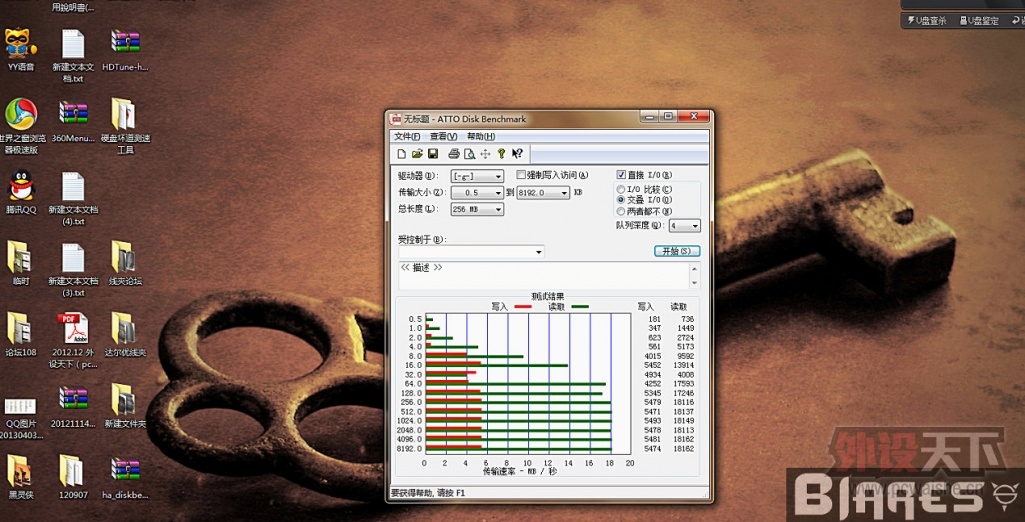Open the 8192.0 end size dropdown

pos(564,193)
